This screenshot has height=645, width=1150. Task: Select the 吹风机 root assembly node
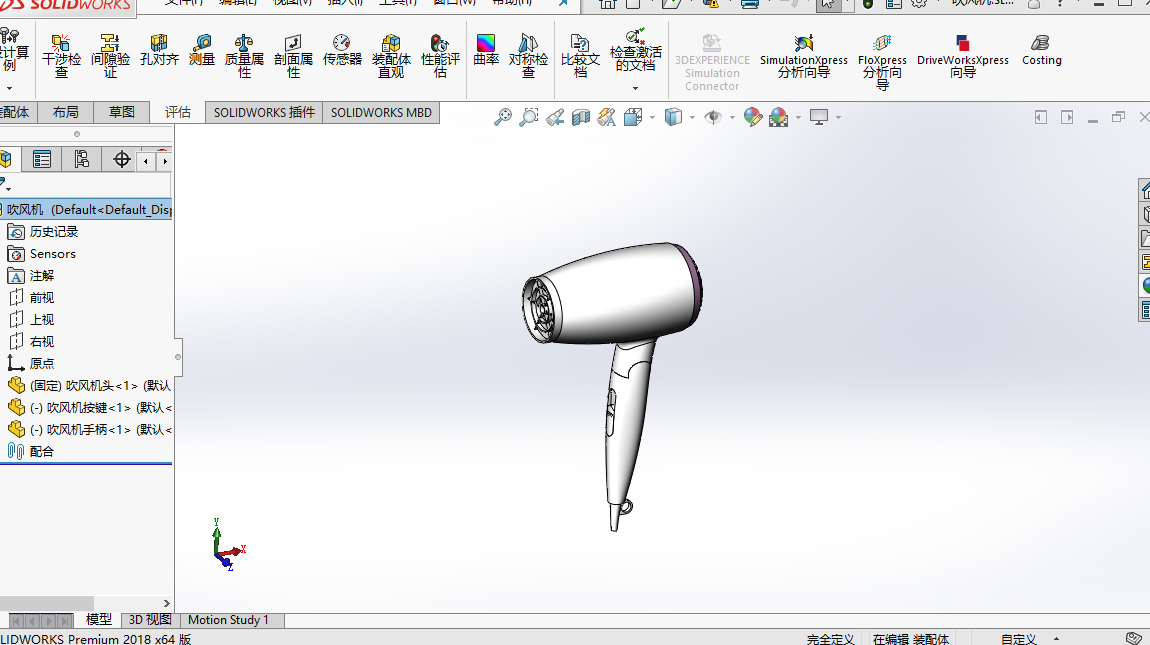coord(87,210)
